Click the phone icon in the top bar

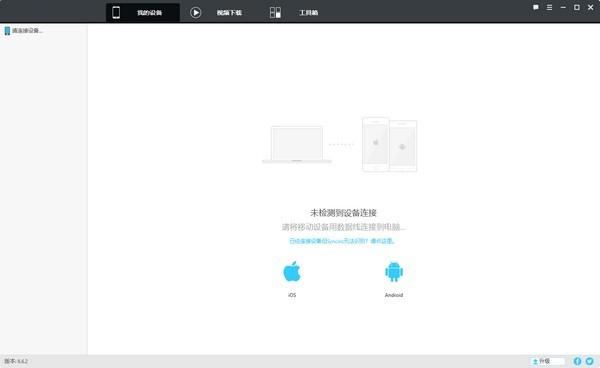116,13
